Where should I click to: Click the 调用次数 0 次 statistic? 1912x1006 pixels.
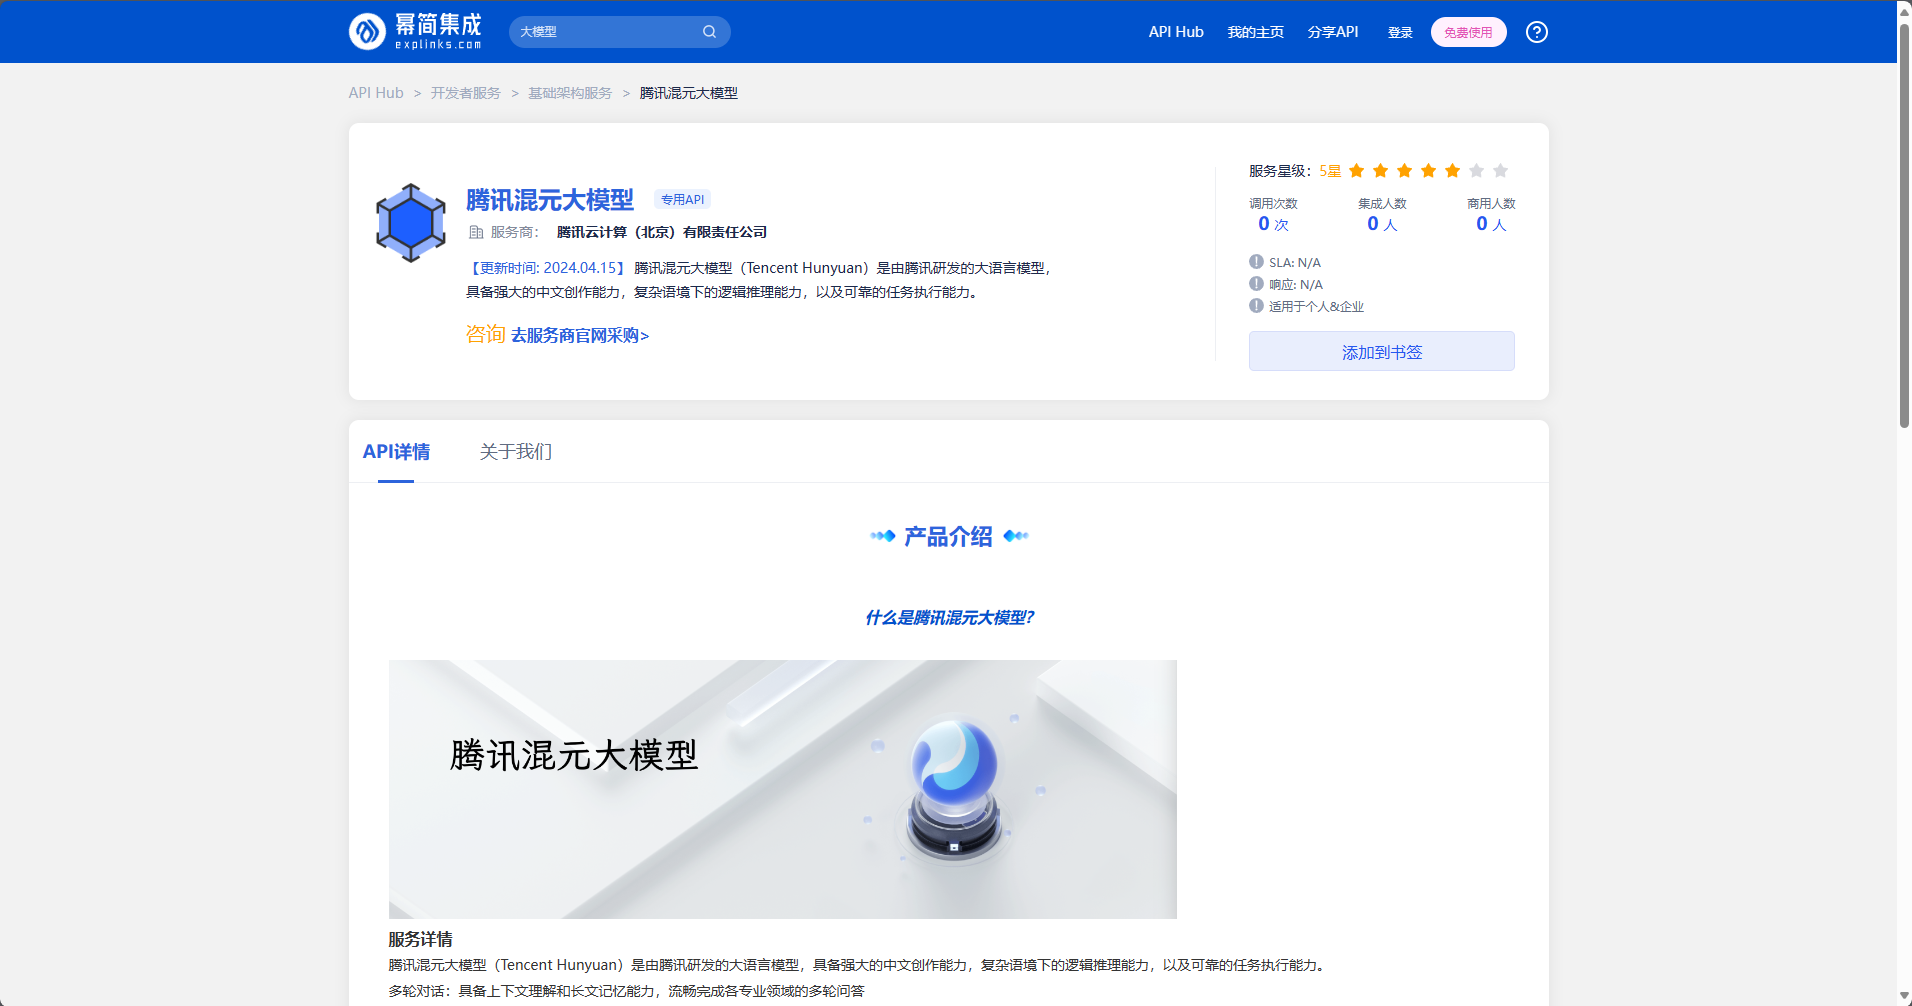point(1273,215)
